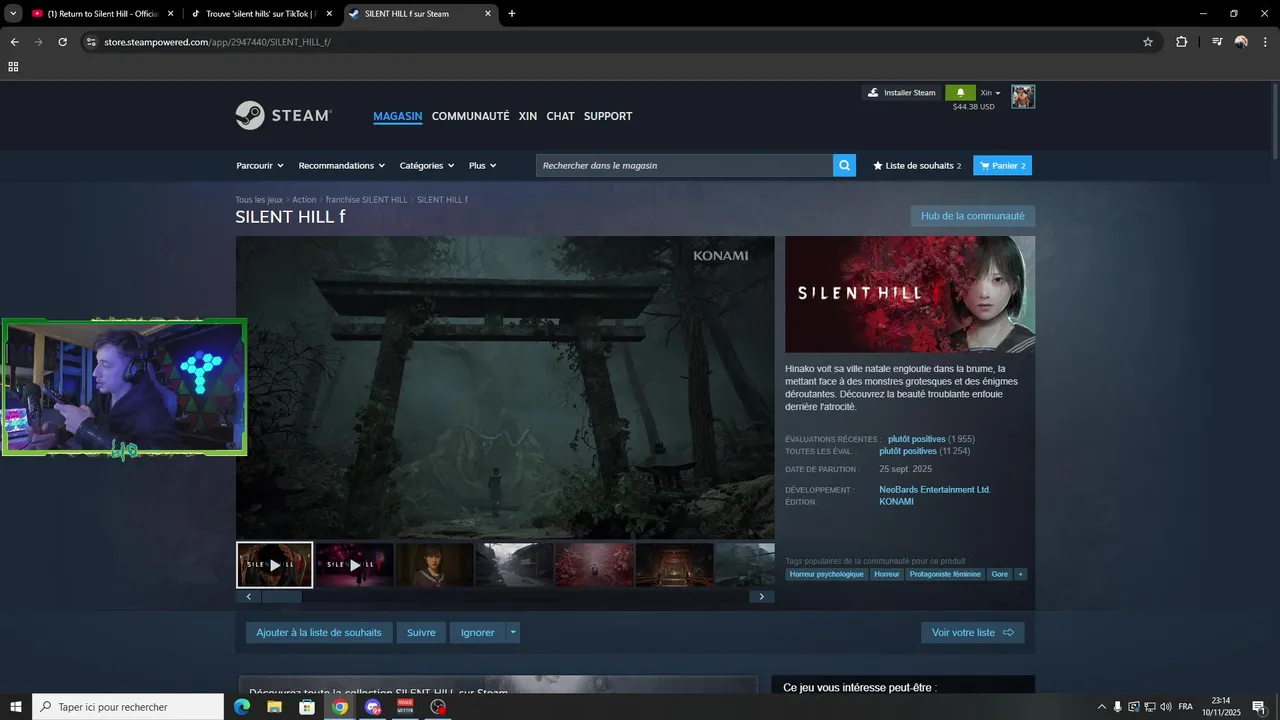The height and width of the screenshot is (720, 1280).
Task: Click Hub de la communauté button
Action: coord(973,216)
